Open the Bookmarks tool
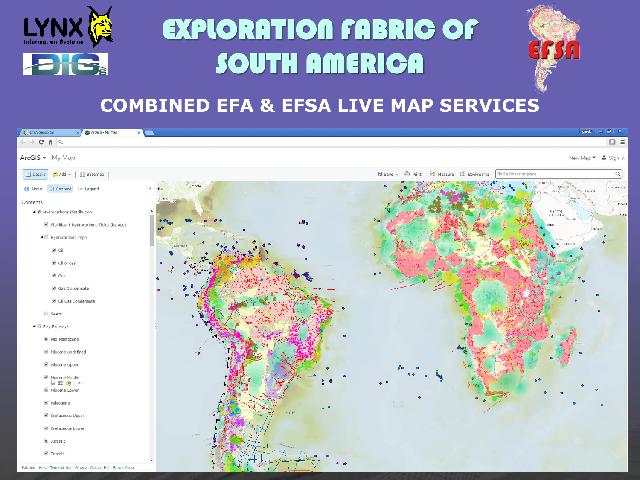The image size is (640, 480). click(x=476, y=174)
